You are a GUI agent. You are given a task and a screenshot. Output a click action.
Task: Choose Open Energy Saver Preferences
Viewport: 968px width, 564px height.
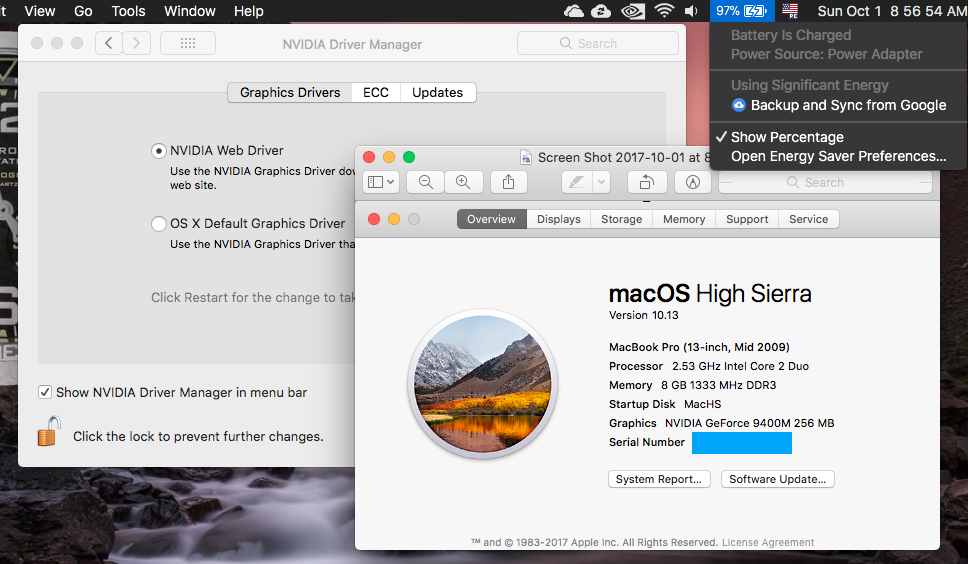click(x=838, y=156)
